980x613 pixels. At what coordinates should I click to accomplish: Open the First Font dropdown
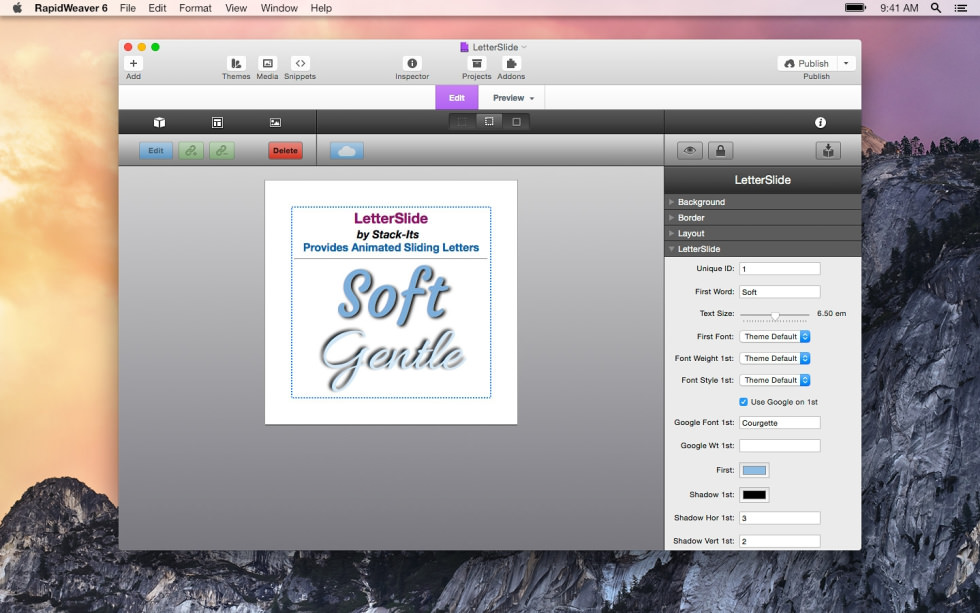click(x=775, y=336)
